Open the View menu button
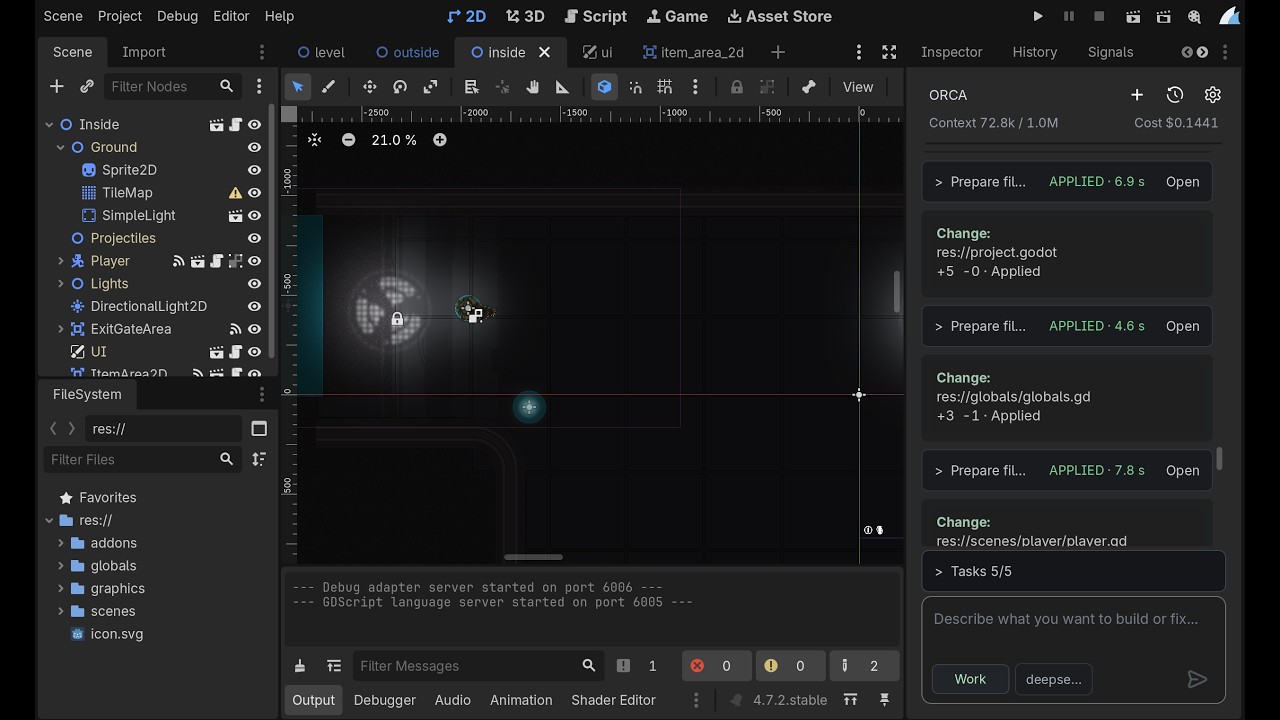Screen dimensions: 1280x720 pos(858,87)
